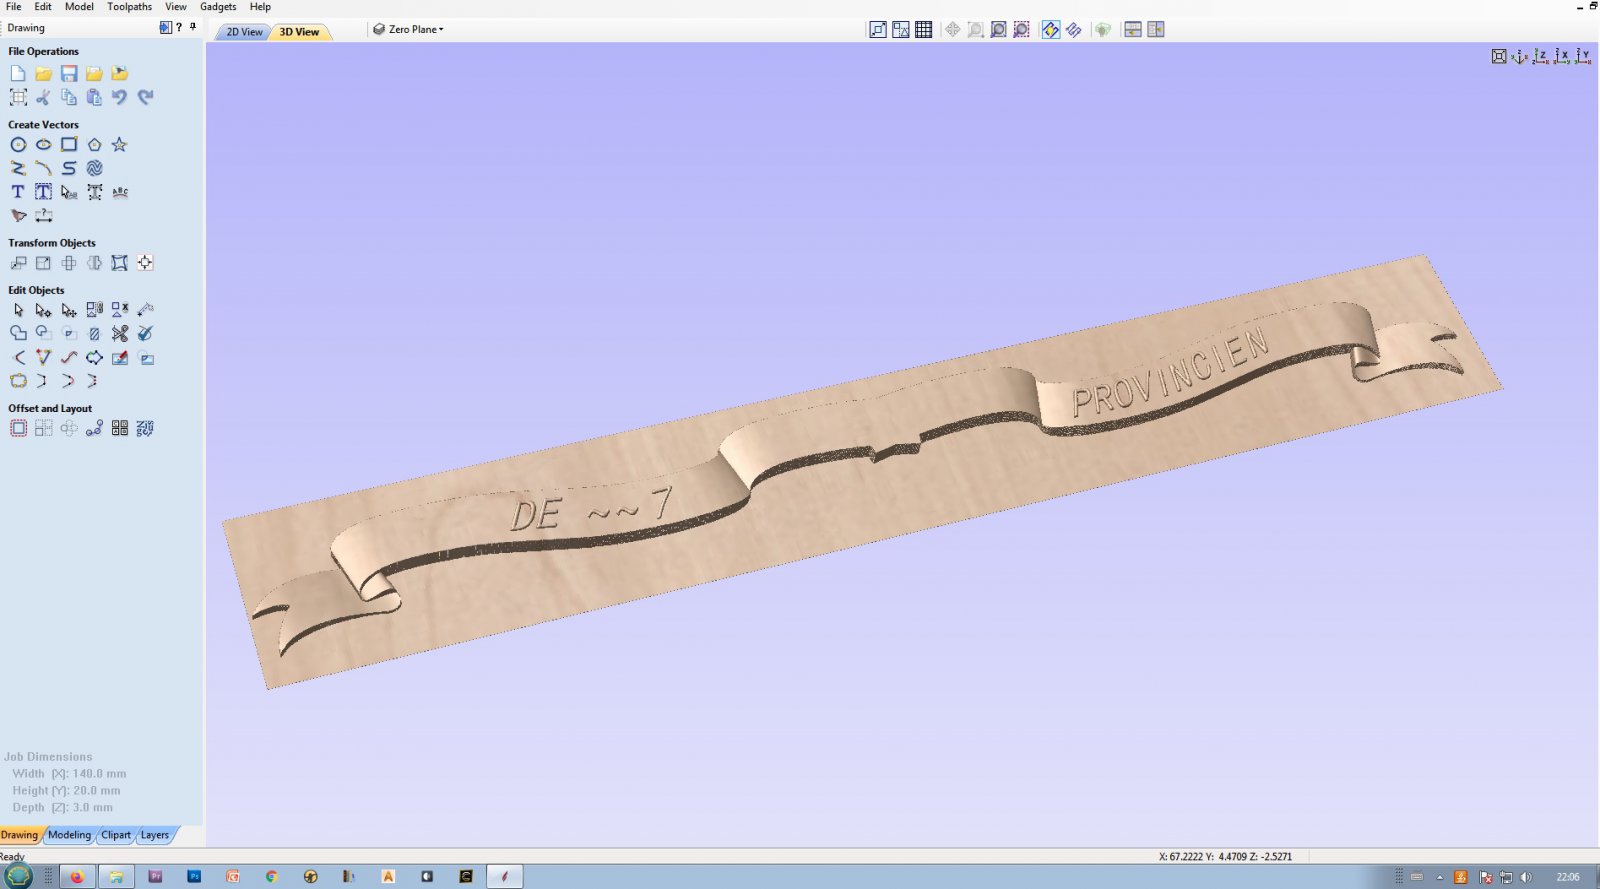Open the Measure dimension tool

click(x=43, y=215)
